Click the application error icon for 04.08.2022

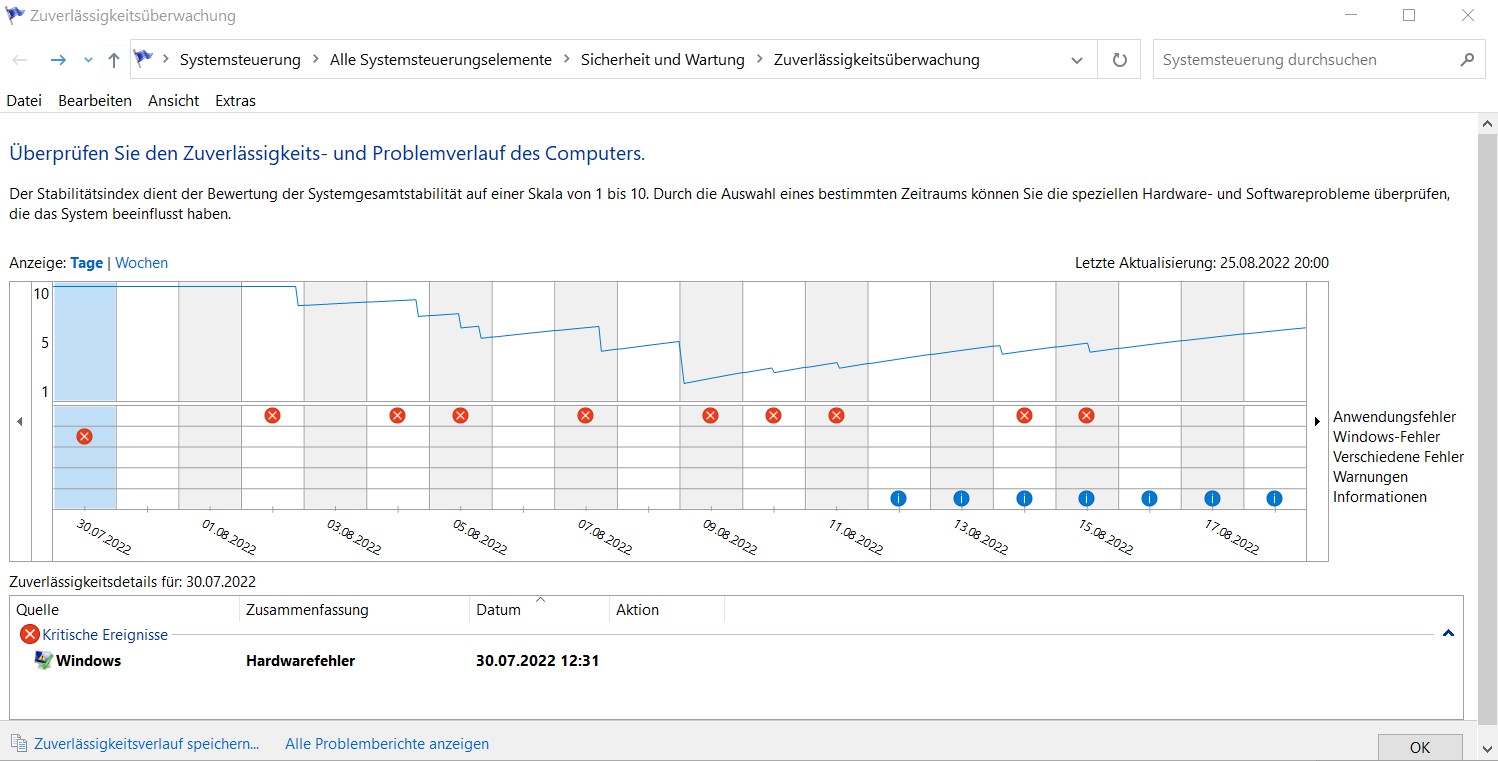click(397, 415)
